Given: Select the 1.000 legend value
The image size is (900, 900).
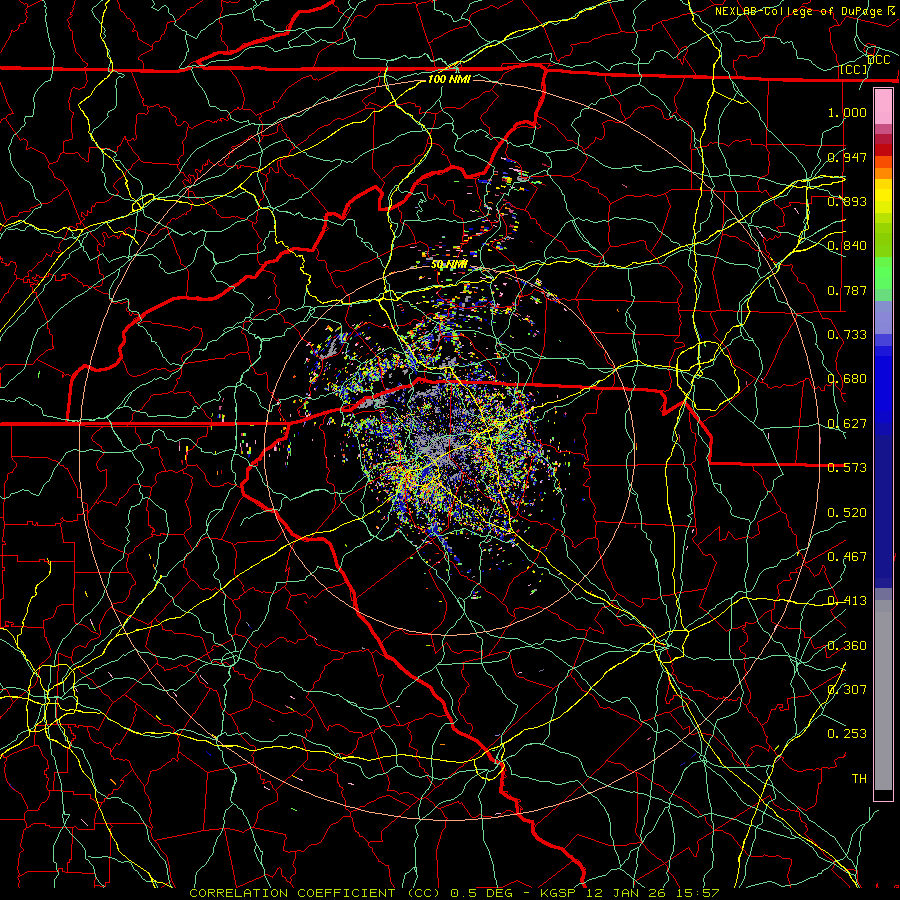Looking at the screenshot, I should point(847,112).
